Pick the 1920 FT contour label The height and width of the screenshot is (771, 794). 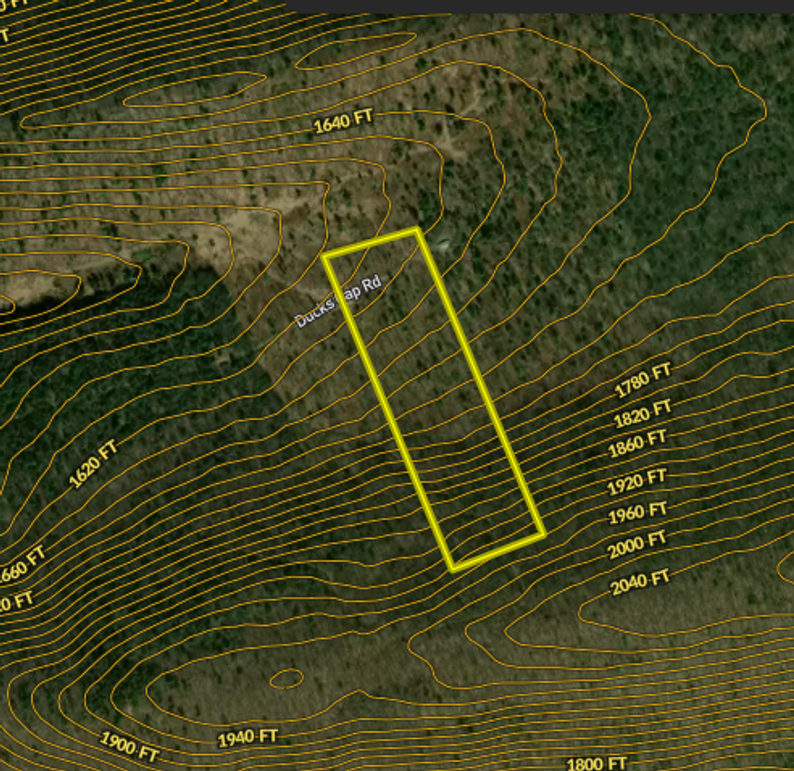point(637,483)
